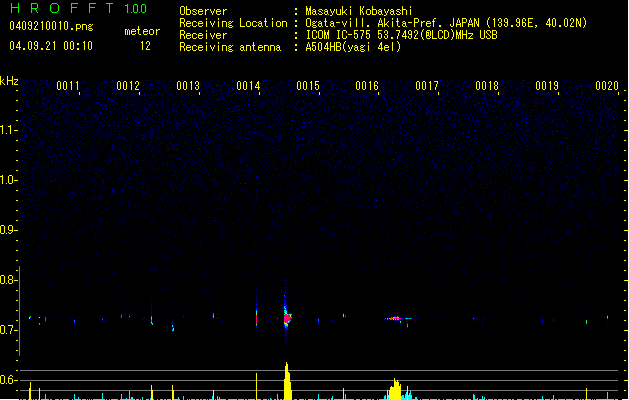The height and width of the screenshot is (400, 629).
Task: Click the Receiving antenna label
Action: click(x=230, y=47)
